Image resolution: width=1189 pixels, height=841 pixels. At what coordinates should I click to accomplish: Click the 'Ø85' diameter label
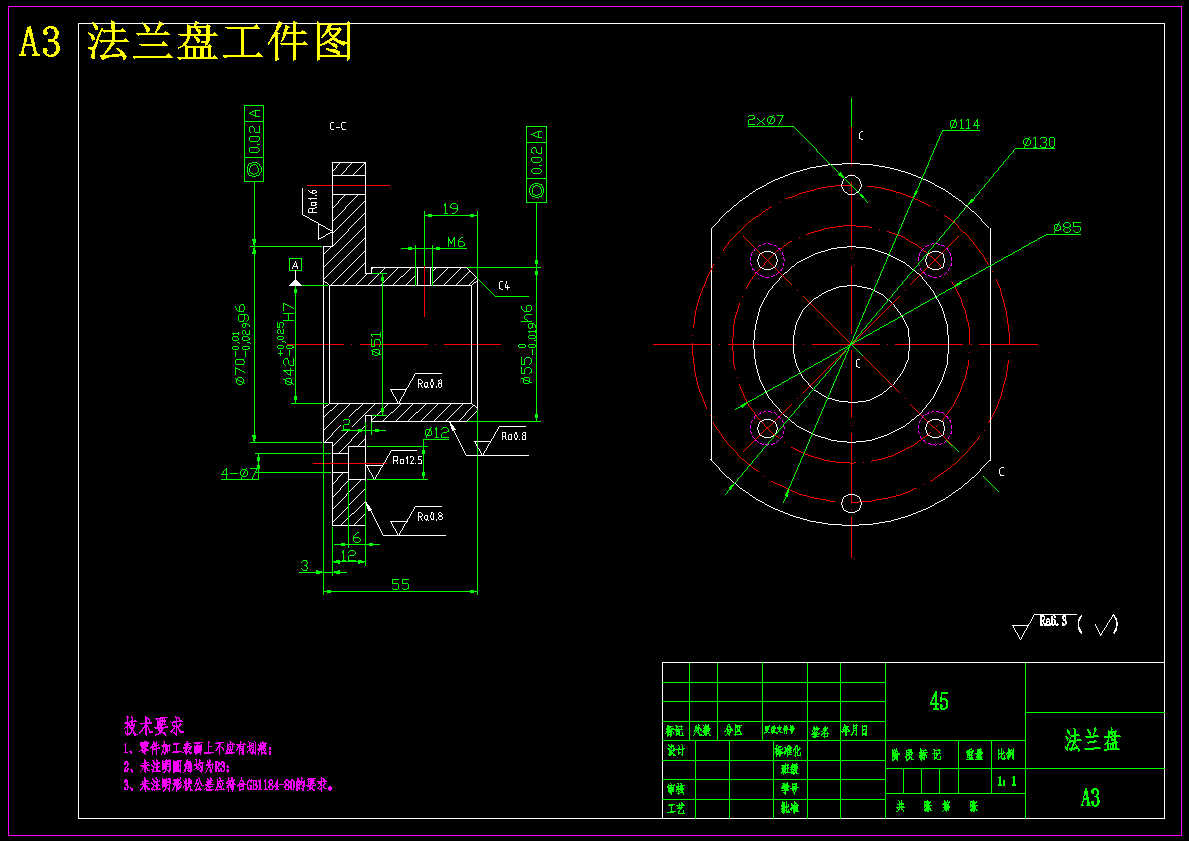[x=1067, y=227]
